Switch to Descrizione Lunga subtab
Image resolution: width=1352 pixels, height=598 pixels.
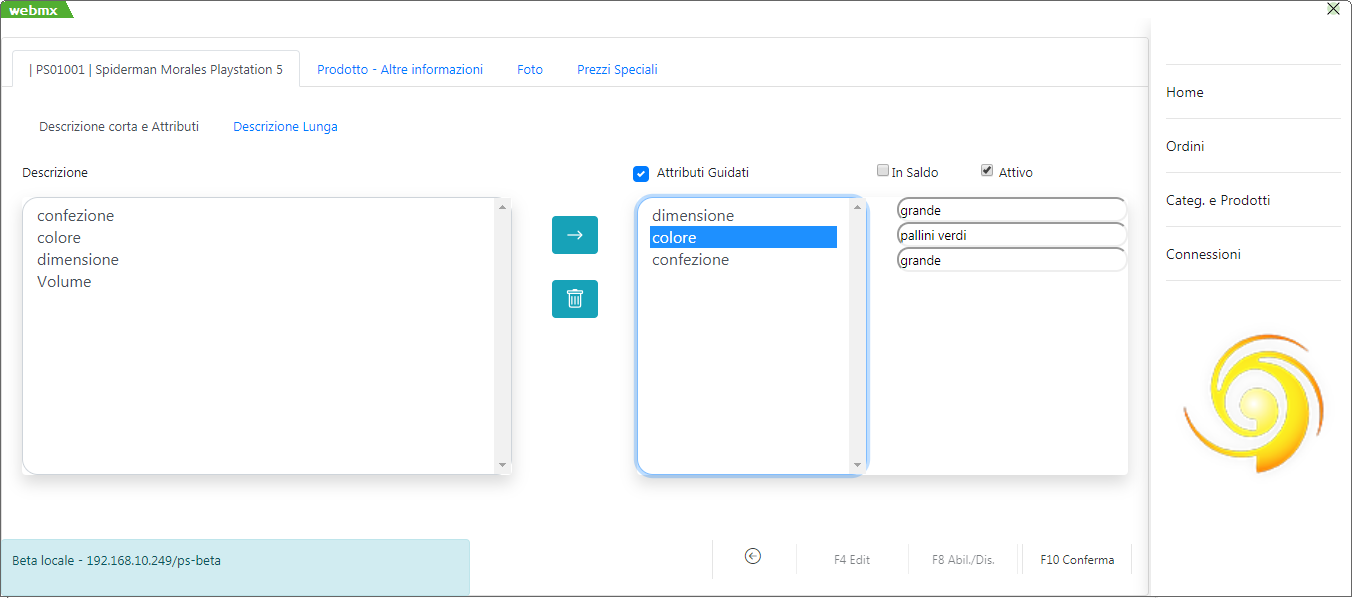pos(285,127)
